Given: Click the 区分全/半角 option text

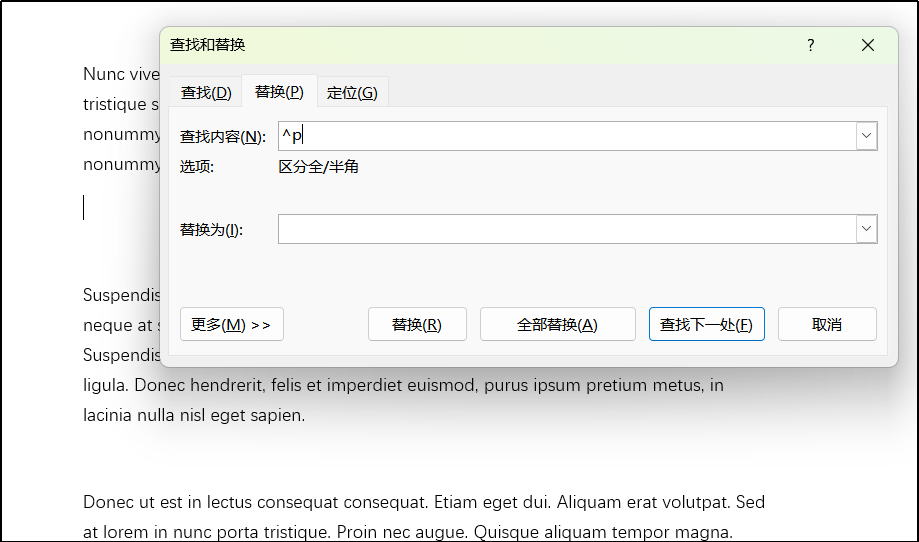Looking at the screenshot, I should click(x=318, y=167).
